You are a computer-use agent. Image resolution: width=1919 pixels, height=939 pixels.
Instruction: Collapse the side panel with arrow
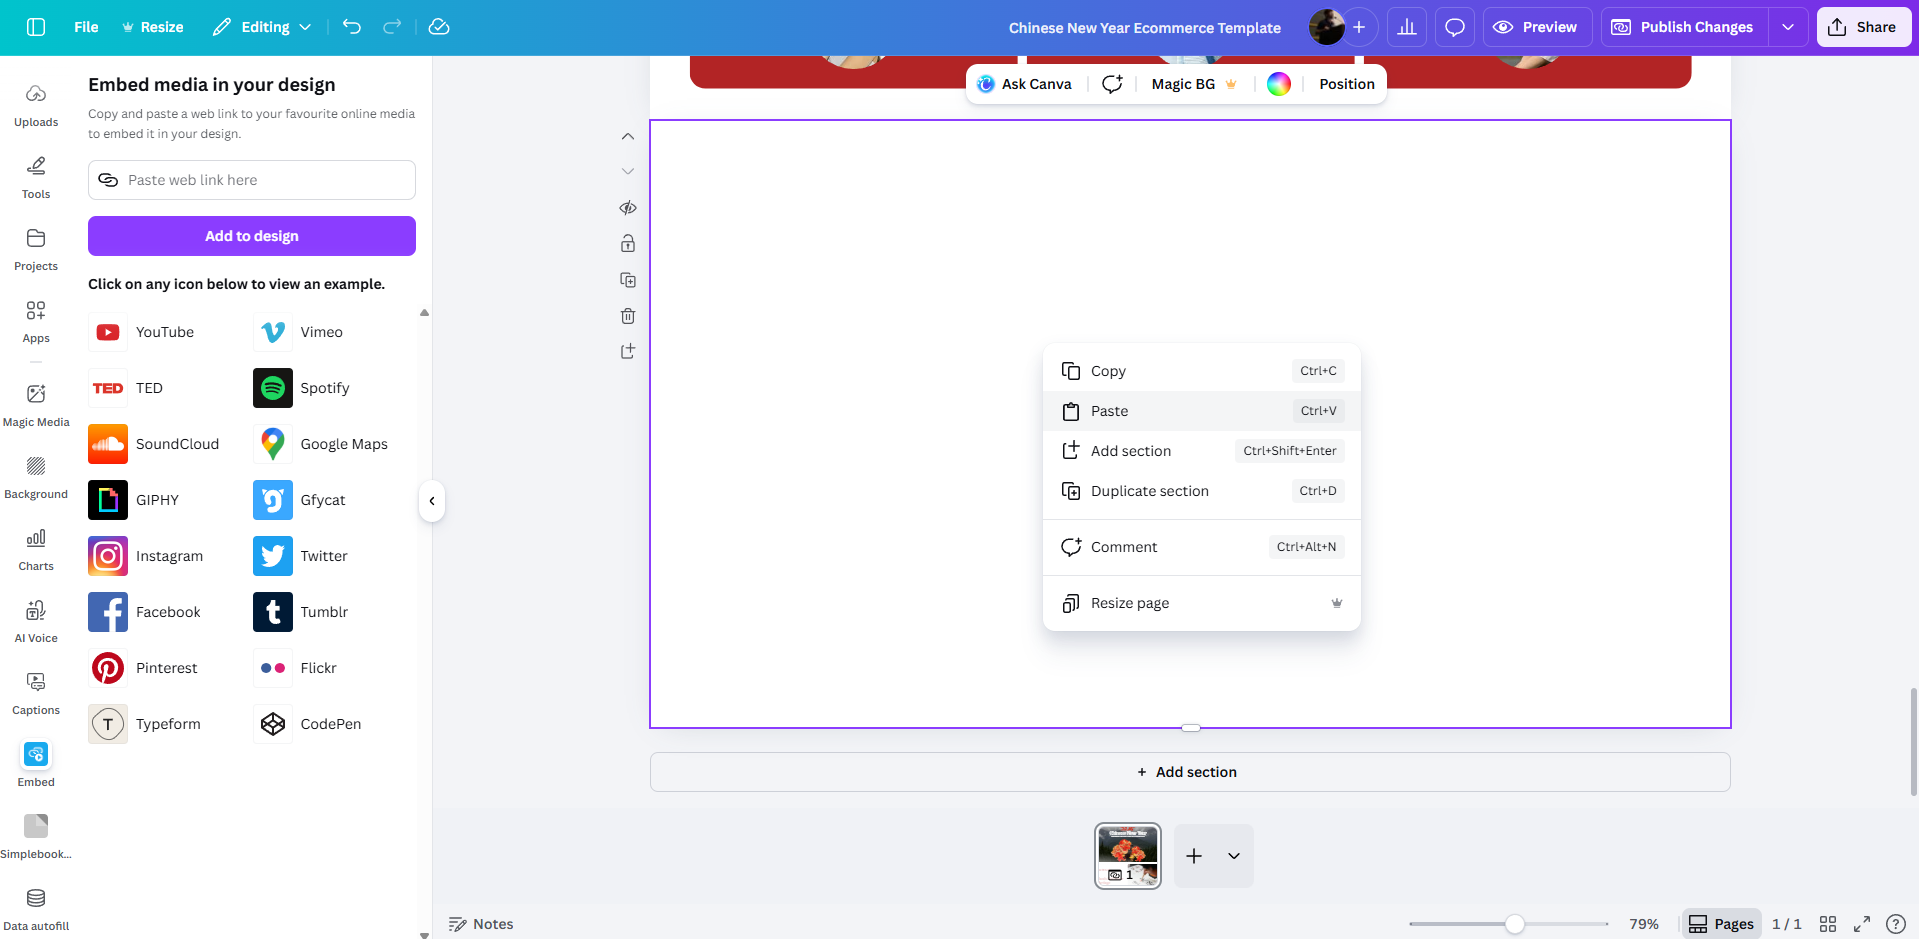pos(432,501)
